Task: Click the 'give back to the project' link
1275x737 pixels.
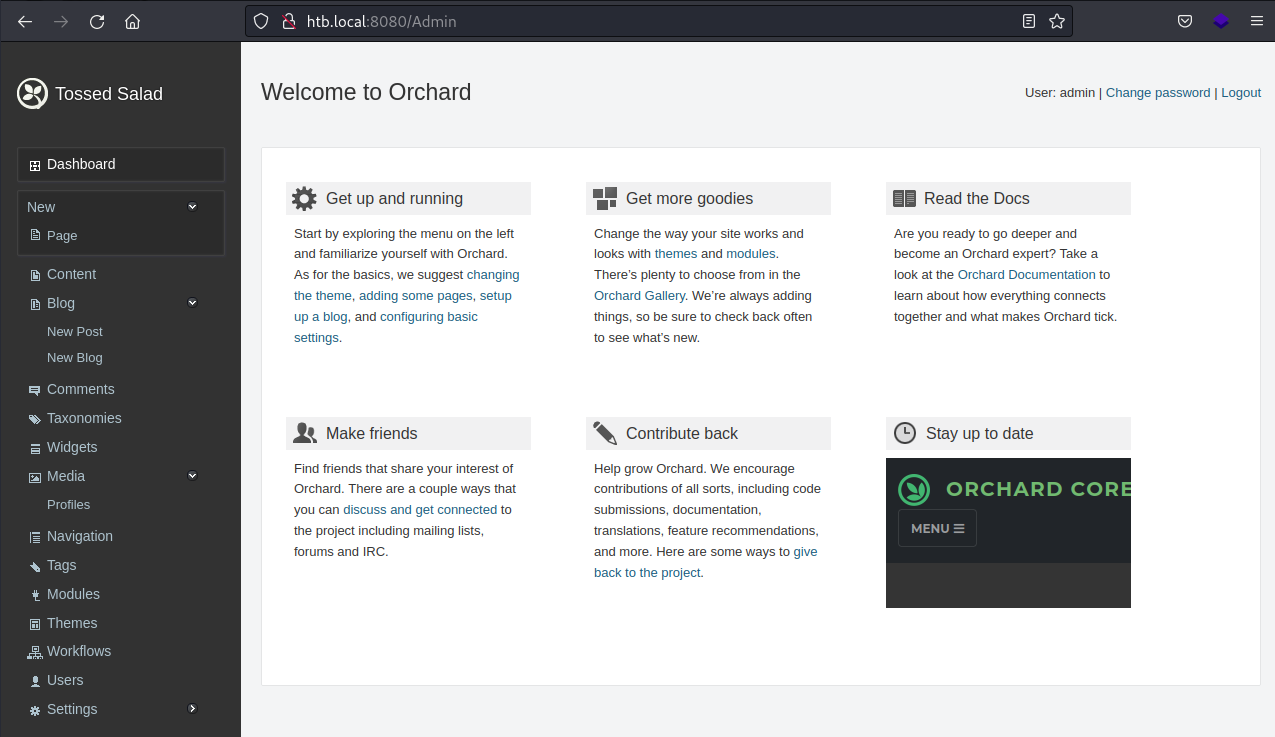Action: [706, 562]
